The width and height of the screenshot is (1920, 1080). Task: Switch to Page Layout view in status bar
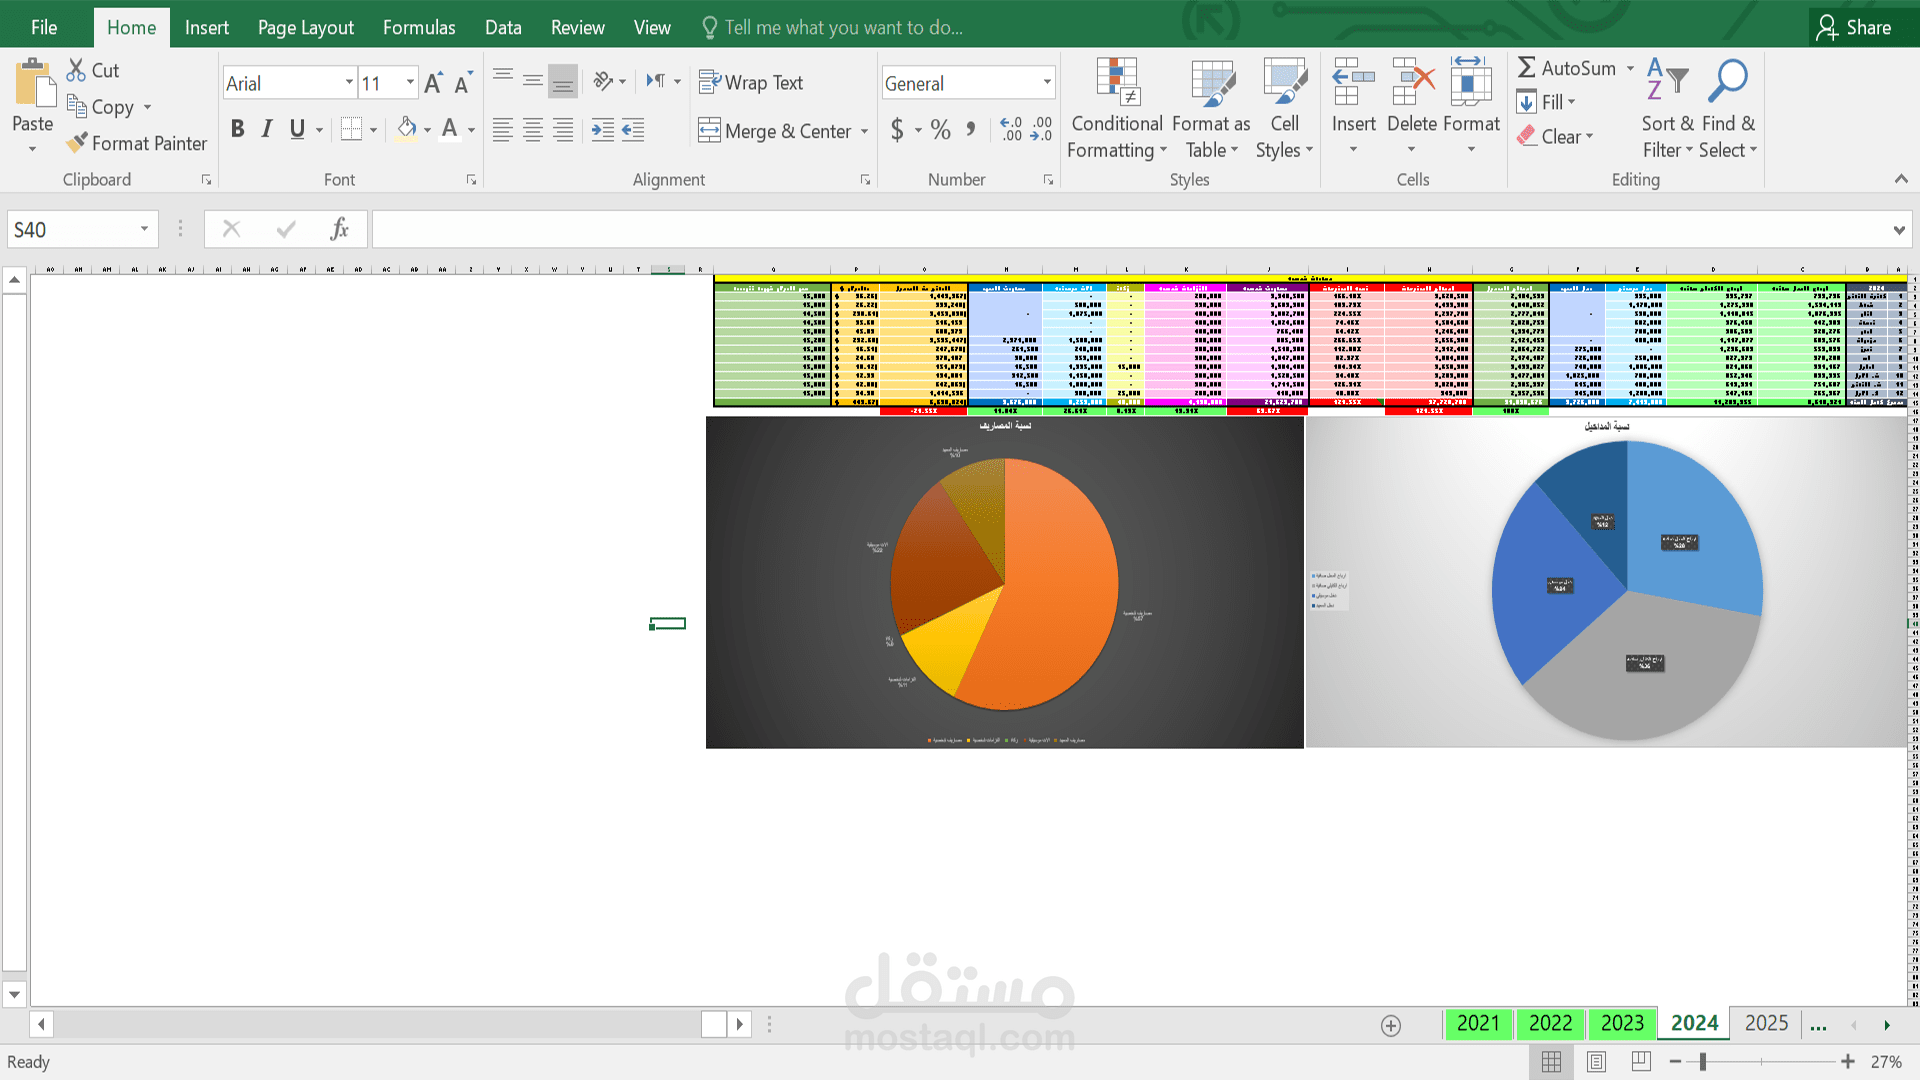pos(1596,1062)
